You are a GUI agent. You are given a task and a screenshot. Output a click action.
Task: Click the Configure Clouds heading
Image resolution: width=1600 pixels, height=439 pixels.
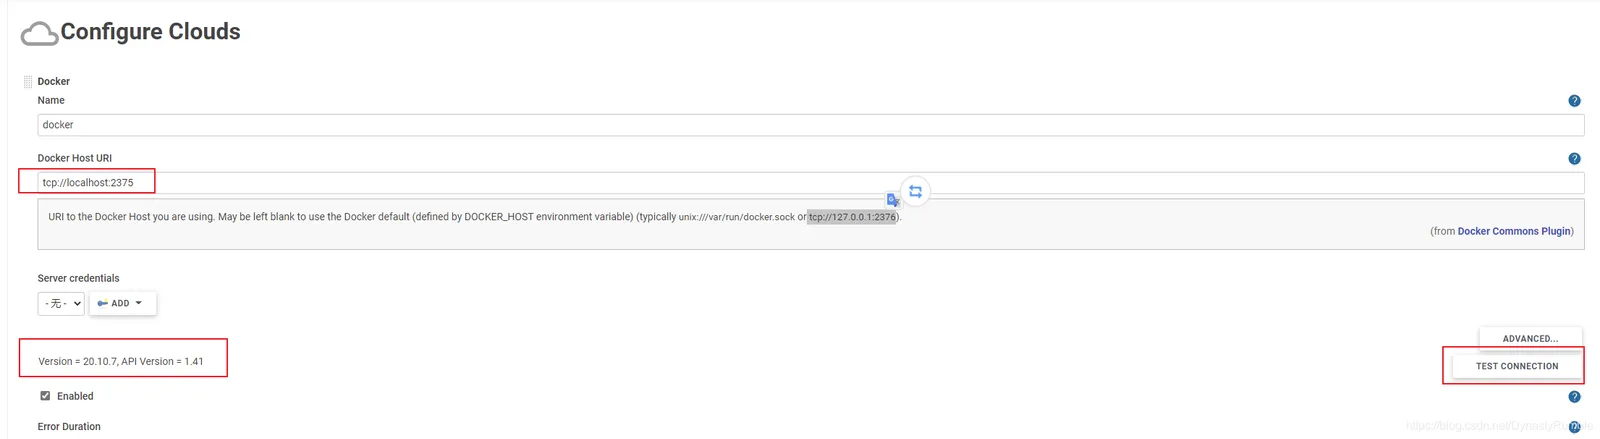click(151, 32)
